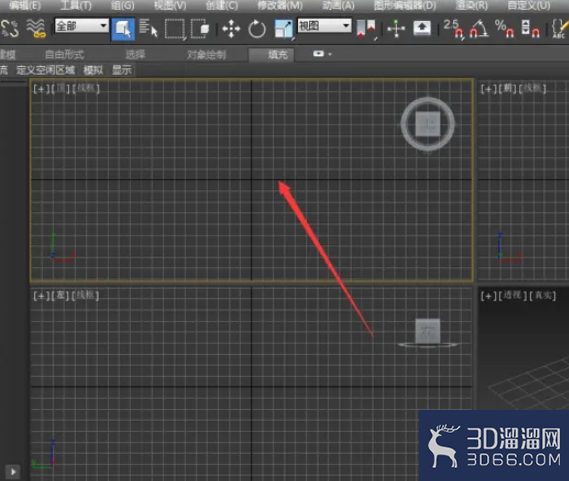Expand the ribbon display options dropdown
The image size is (569, 481).
pyautogui.click(x=322, y=54)
